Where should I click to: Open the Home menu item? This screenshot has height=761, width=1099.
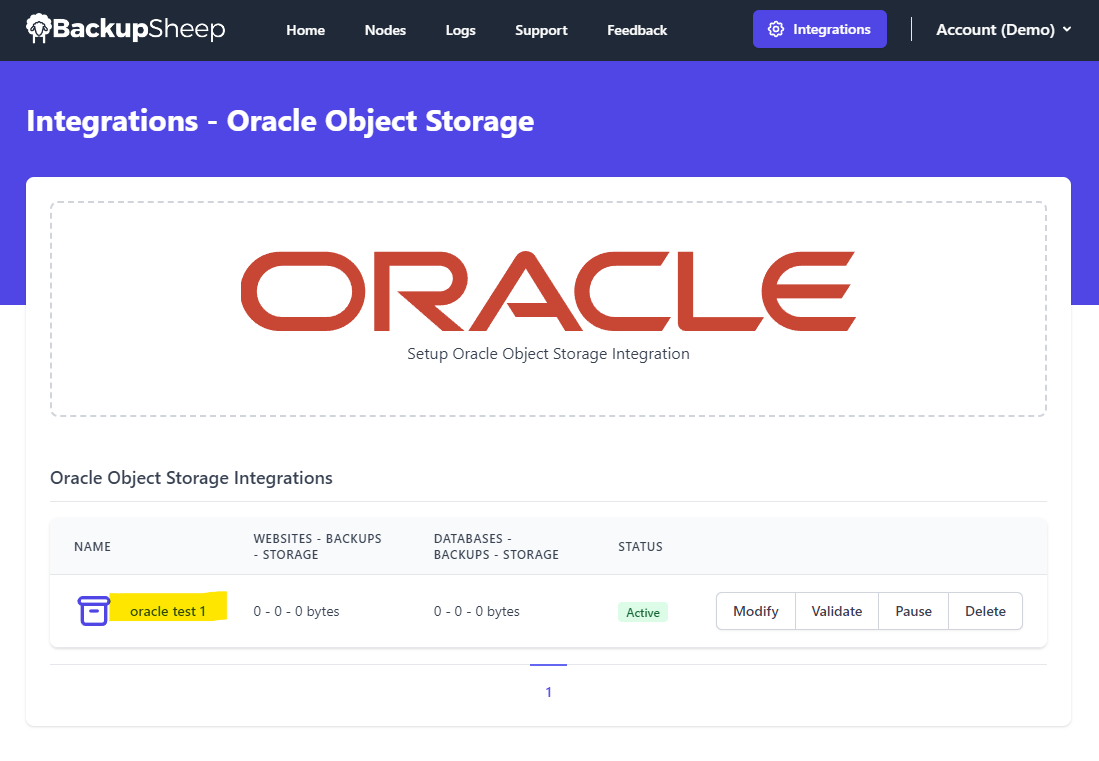306,30
